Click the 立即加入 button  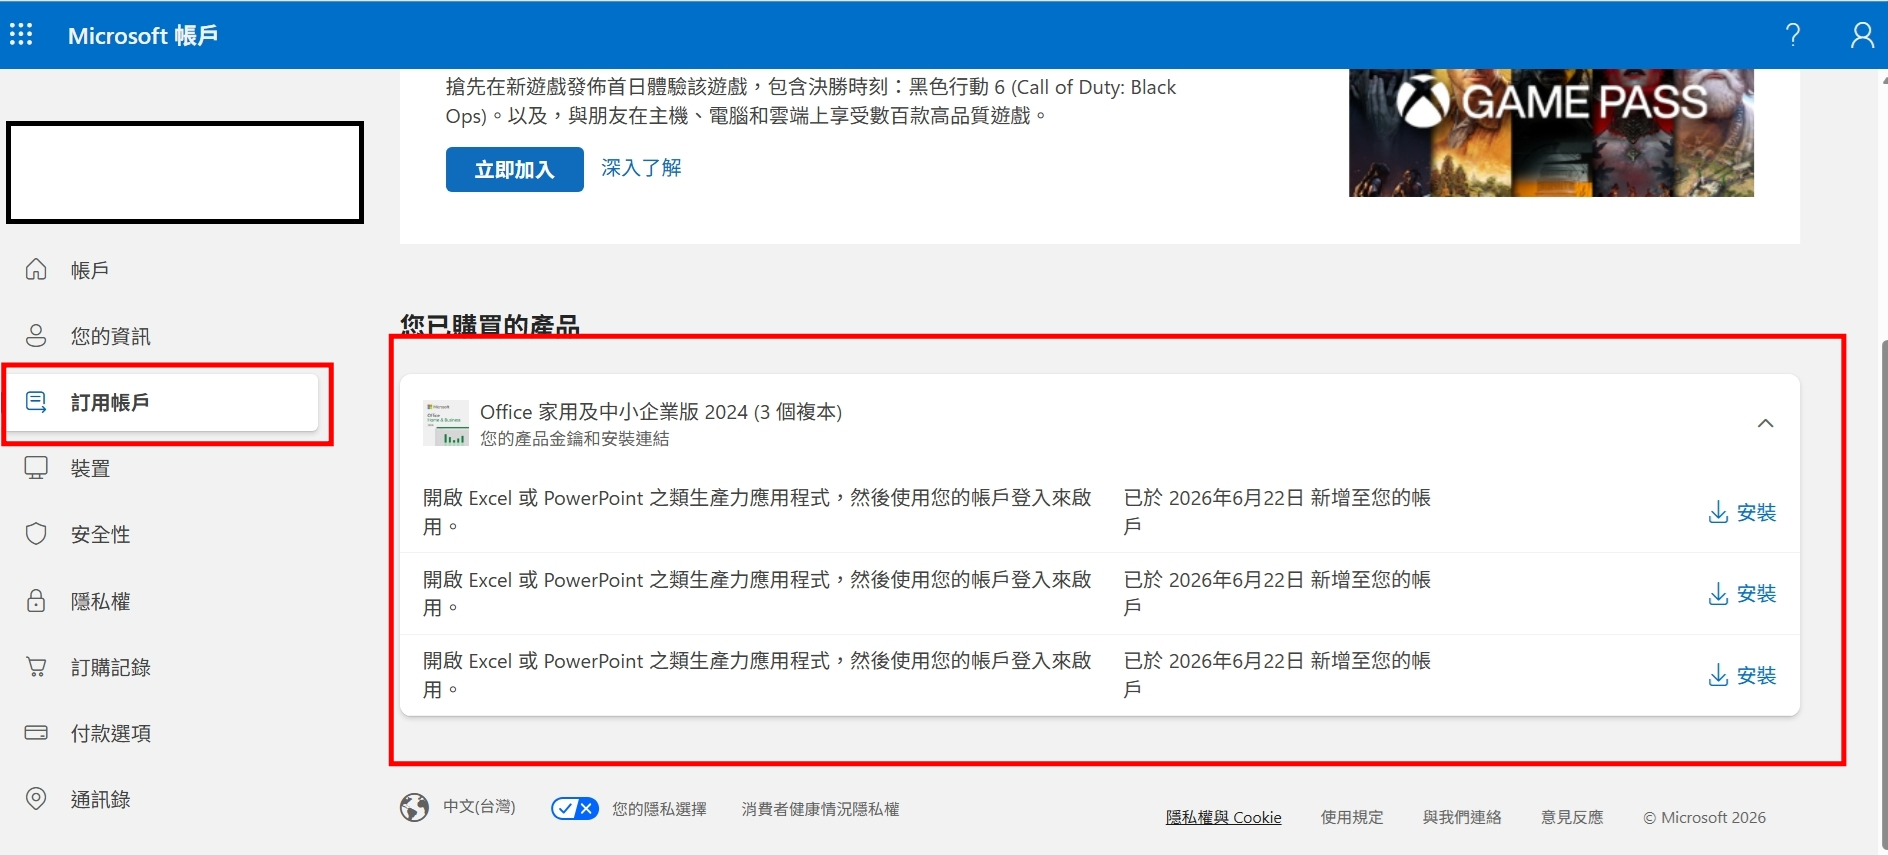[515, 169]
